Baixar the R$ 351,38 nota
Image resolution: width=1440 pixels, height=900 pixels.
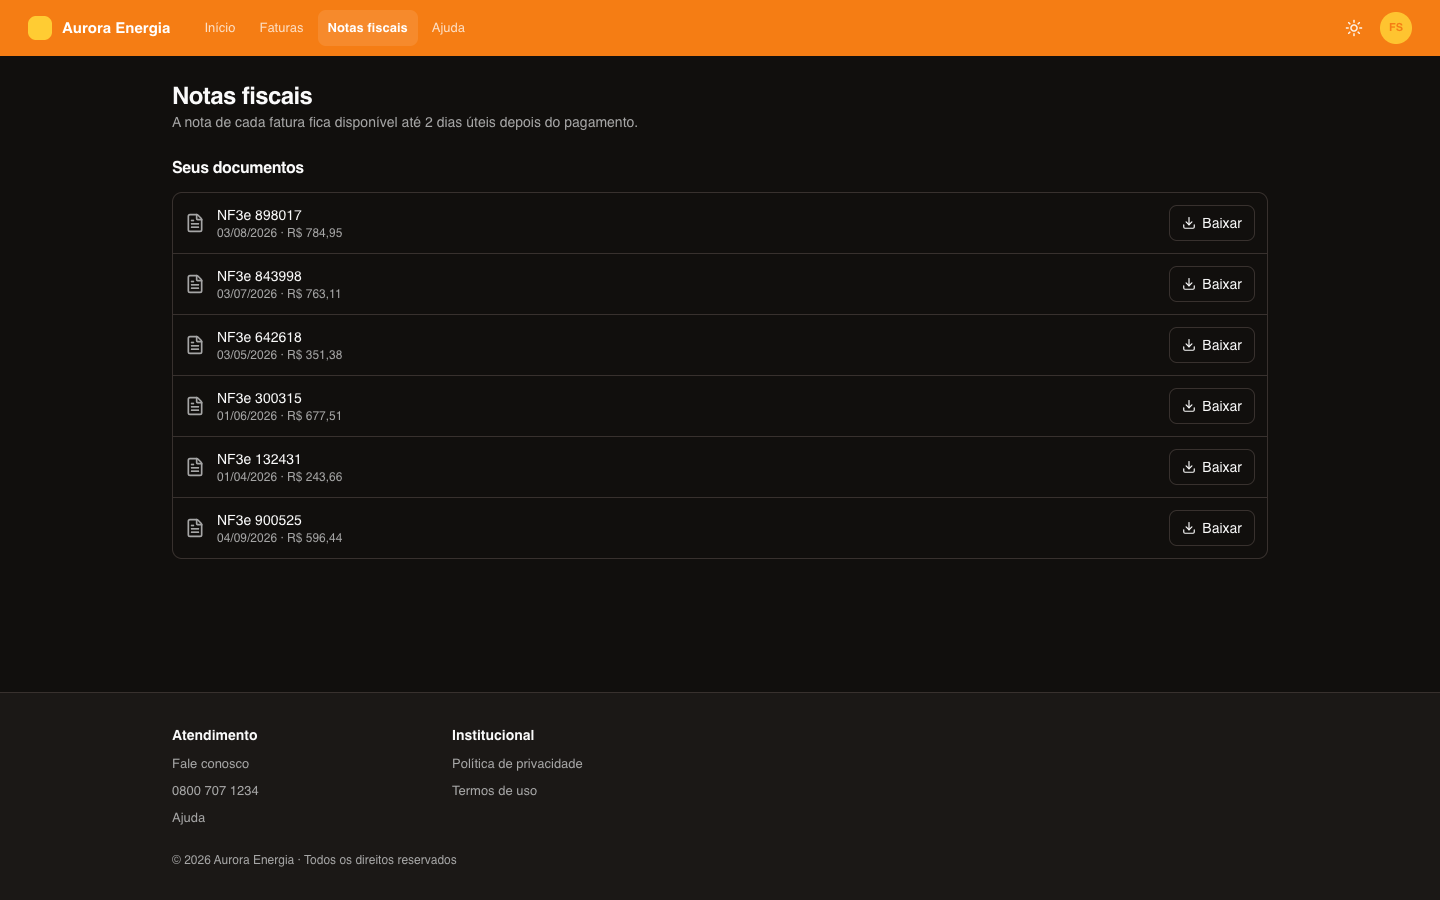tap(1212, 345)
